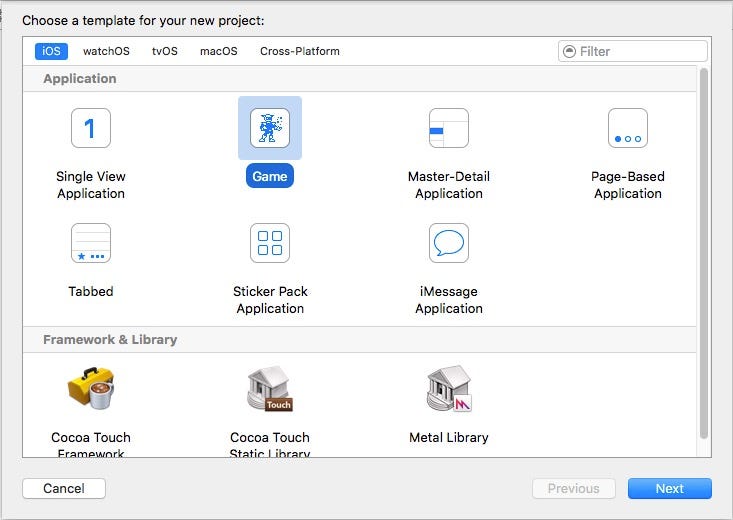Pick the Page-Based Application icon
Image resolution: width=733 pixels, height=520 pixels.
coord(628,128)
